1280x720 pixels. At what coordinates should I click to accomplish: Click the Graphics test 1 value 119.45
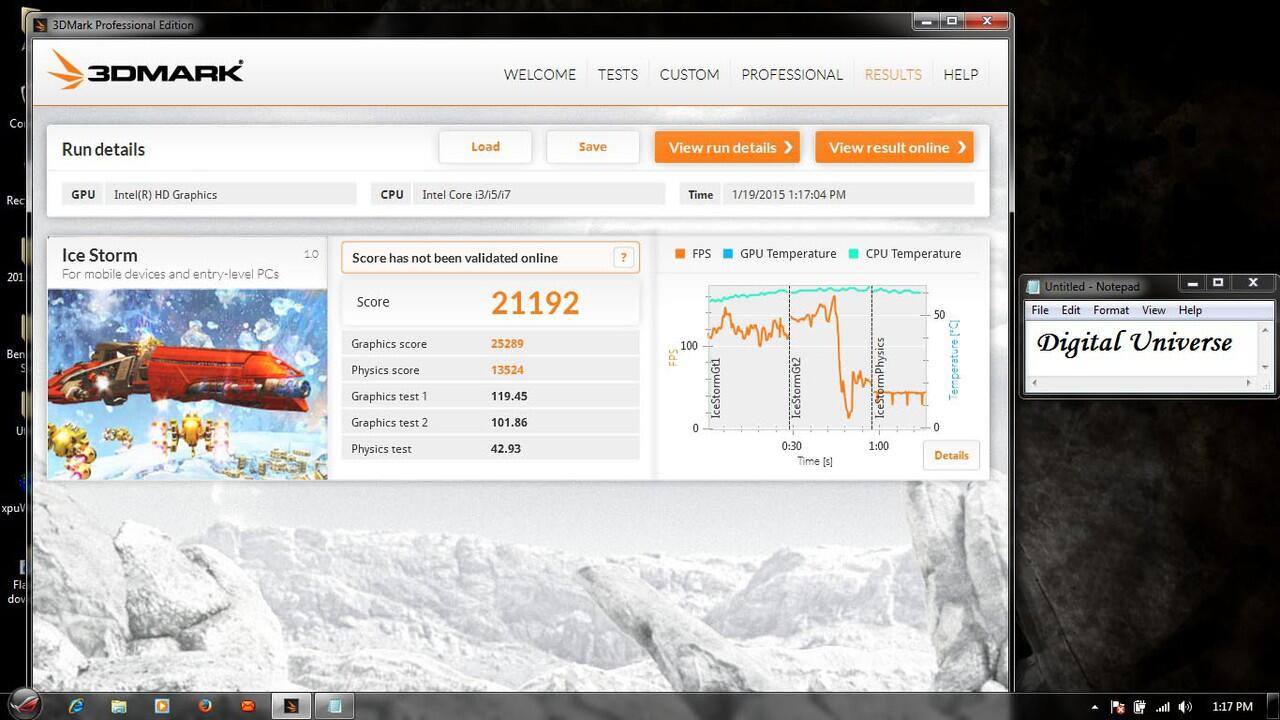click(x=509, y=396)
